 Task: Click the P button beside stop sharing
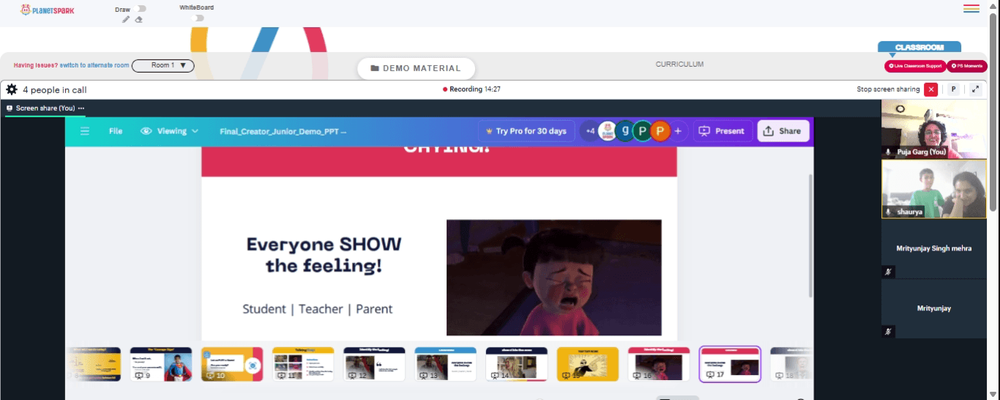tap(953, 89)
